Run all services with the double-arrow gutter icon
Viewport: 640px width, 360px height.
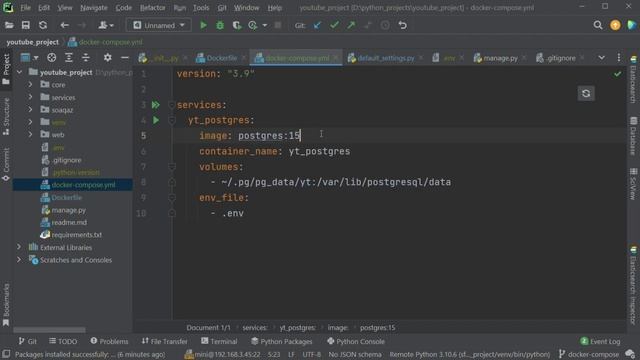tap(156, 105)
